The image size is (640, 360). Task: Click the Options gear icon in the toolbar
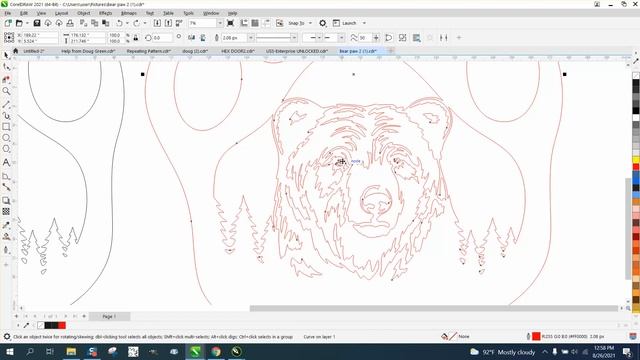(322, 23)
